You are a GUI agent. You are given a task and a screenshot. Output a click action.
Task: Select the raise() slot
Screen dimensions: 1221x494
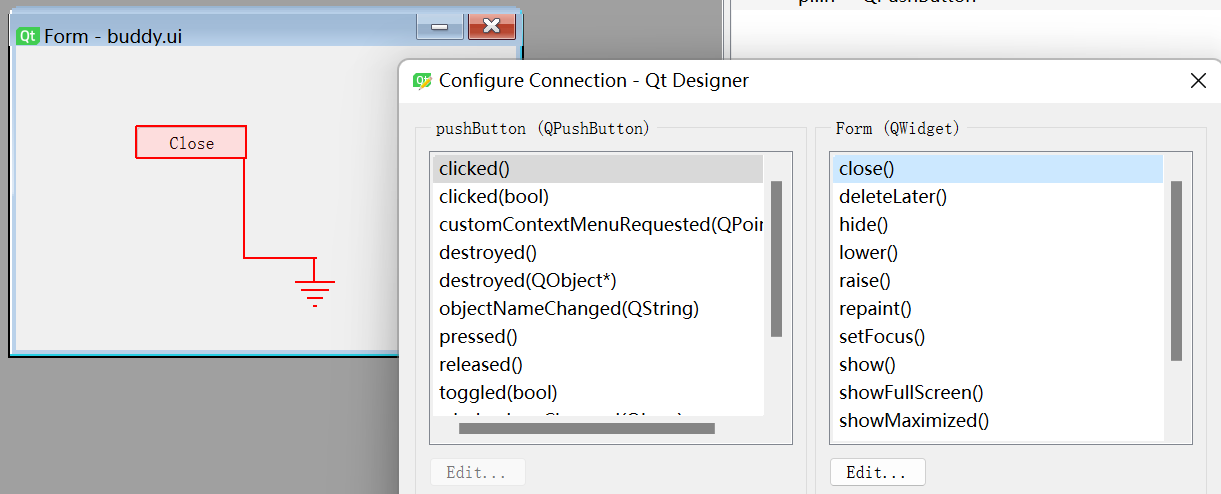point(998,281)
